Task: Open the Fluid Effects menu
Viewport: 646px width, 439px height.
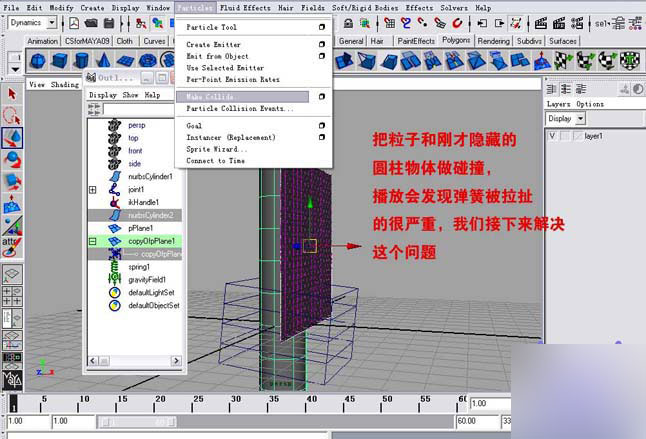Action: pyautogui.click(x=245, y=8)
